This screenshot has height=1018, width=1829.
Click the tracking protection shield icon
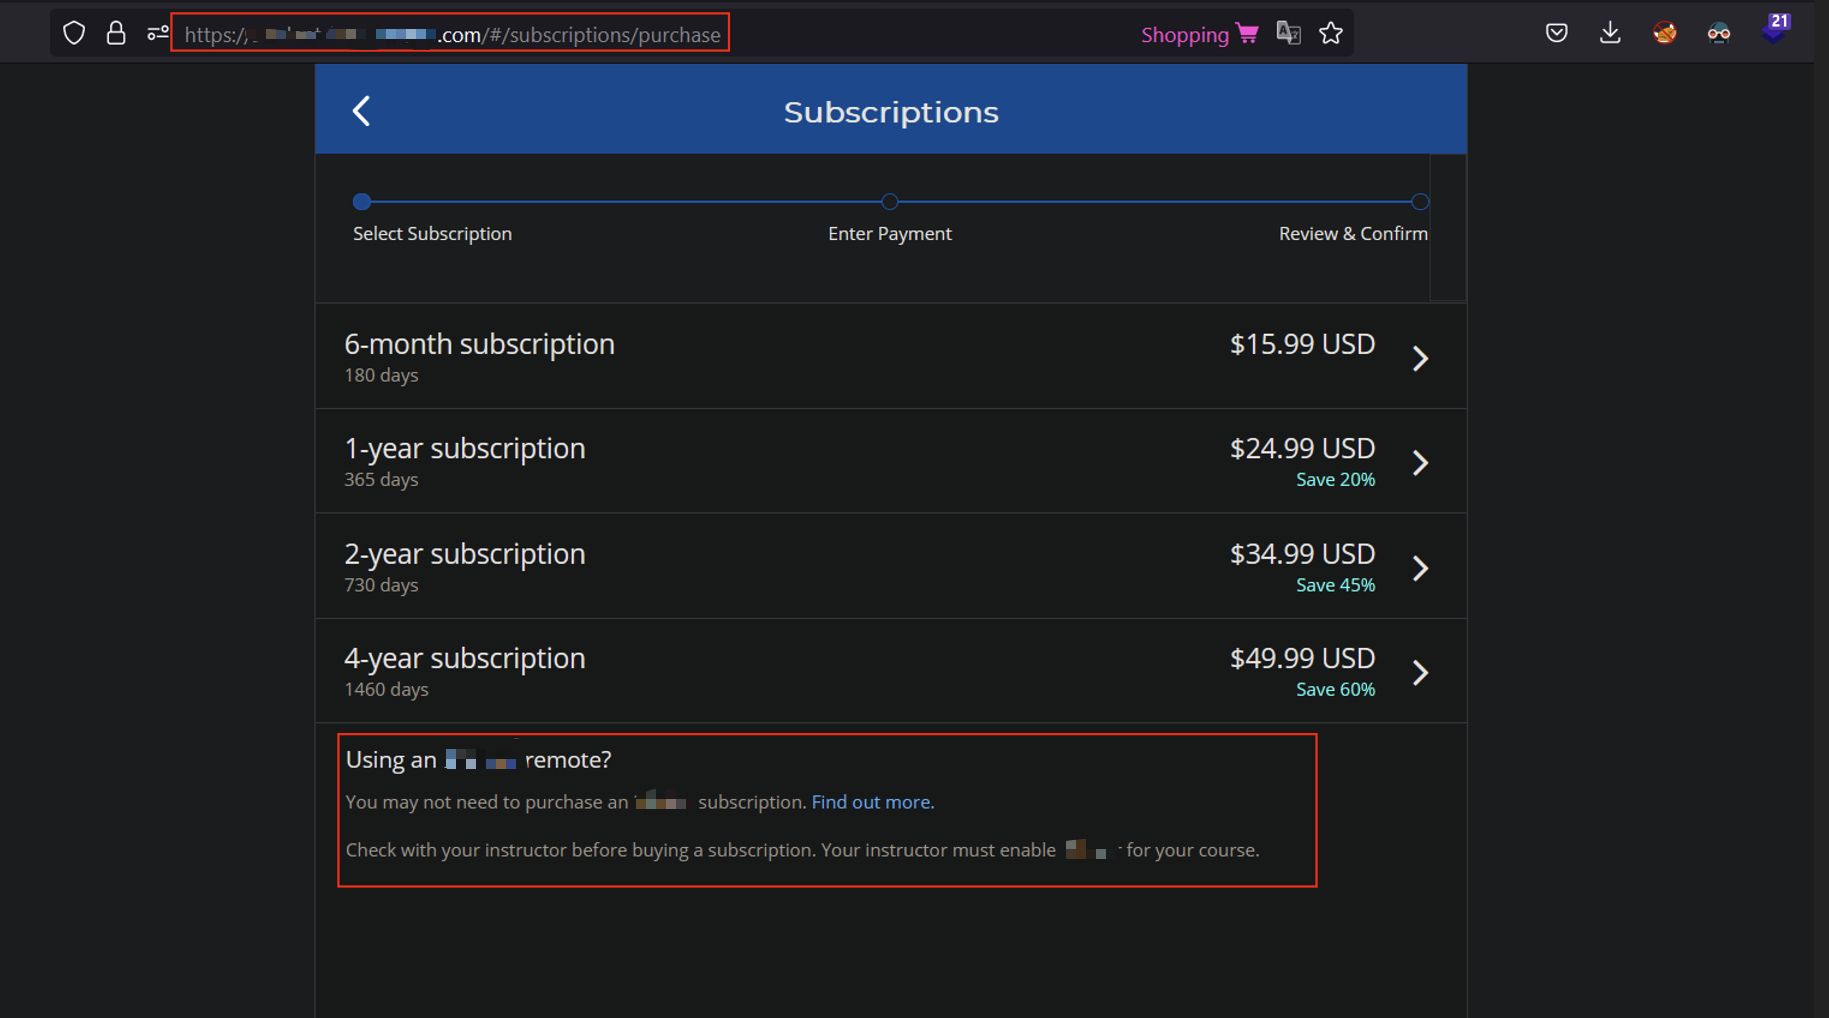click(74, 33)
